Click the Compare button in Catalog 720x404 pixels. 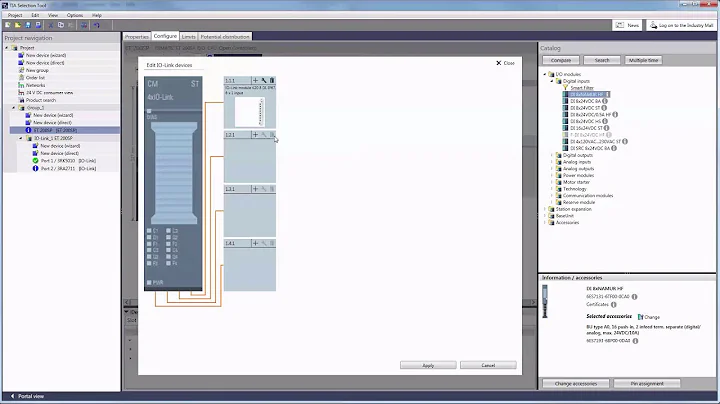561,60
